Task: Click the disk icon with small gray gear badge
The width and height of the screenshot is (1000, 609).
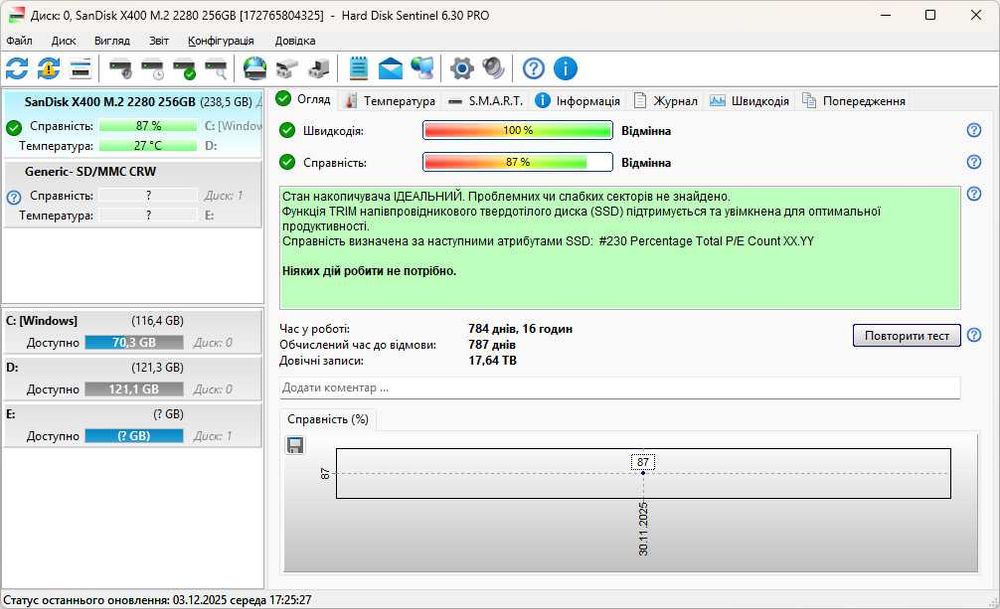Action: (x=120, y=68)
